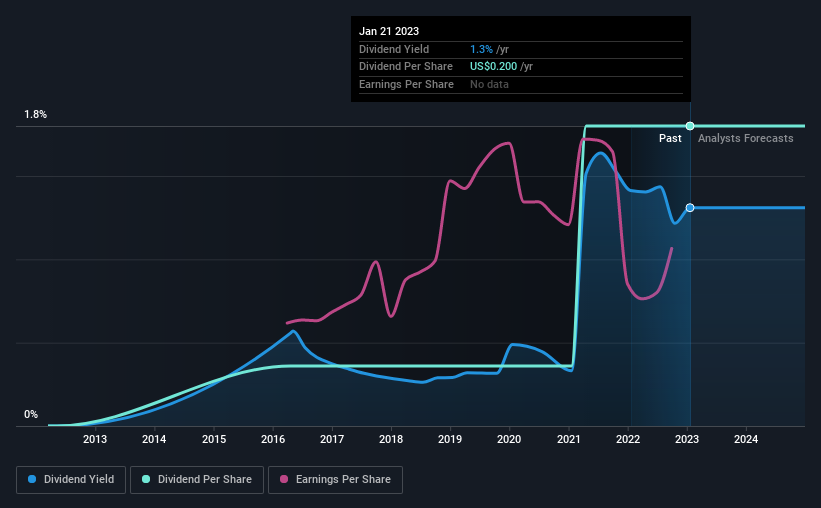The image size is (821, 508).
Task: Click the 0% y-axis label
Action: pos(31,414)
